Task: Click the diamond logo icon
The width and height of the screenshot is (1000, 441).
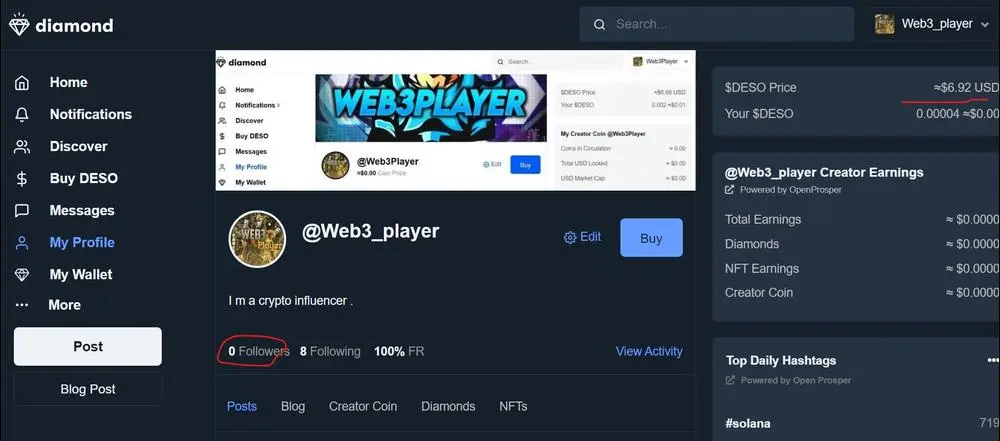Action: [x=19, y=25]
